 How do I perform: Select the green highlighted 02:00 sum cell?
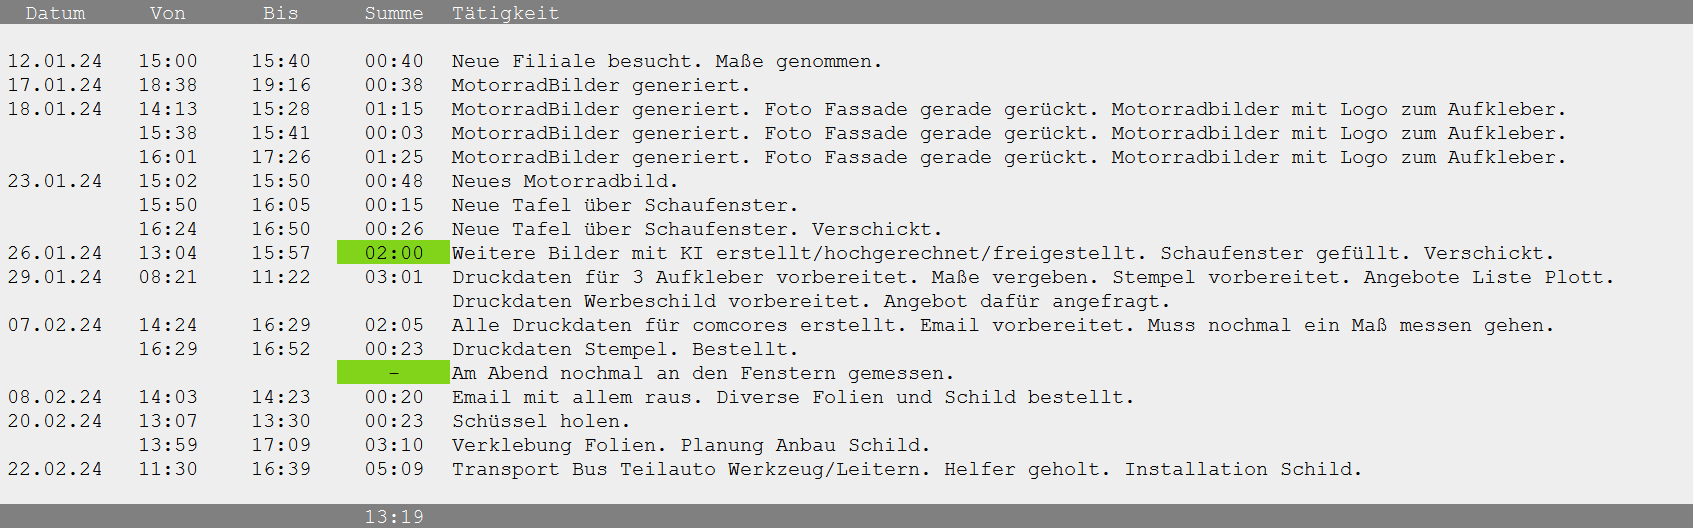pyautogui.click(x=394, y=253)
